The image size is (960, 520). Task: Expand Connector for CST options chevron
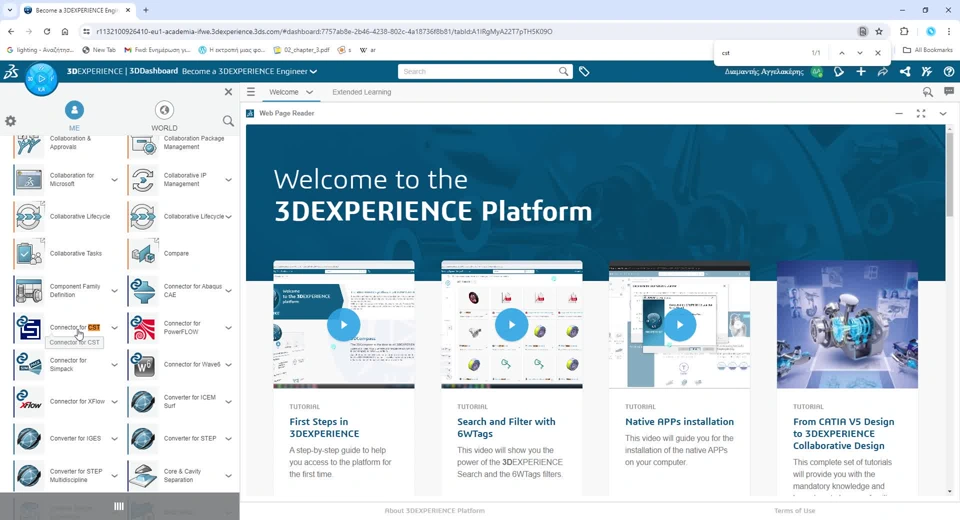[x=114, y=328]
